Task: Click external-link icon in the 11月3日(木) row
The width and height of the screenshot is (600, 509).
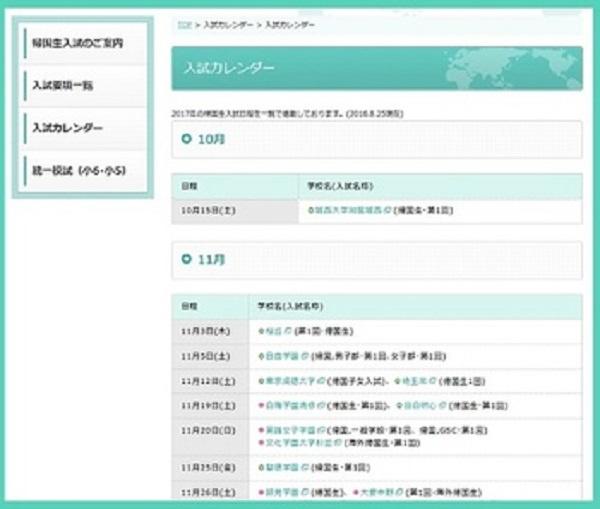Action: 287,330
